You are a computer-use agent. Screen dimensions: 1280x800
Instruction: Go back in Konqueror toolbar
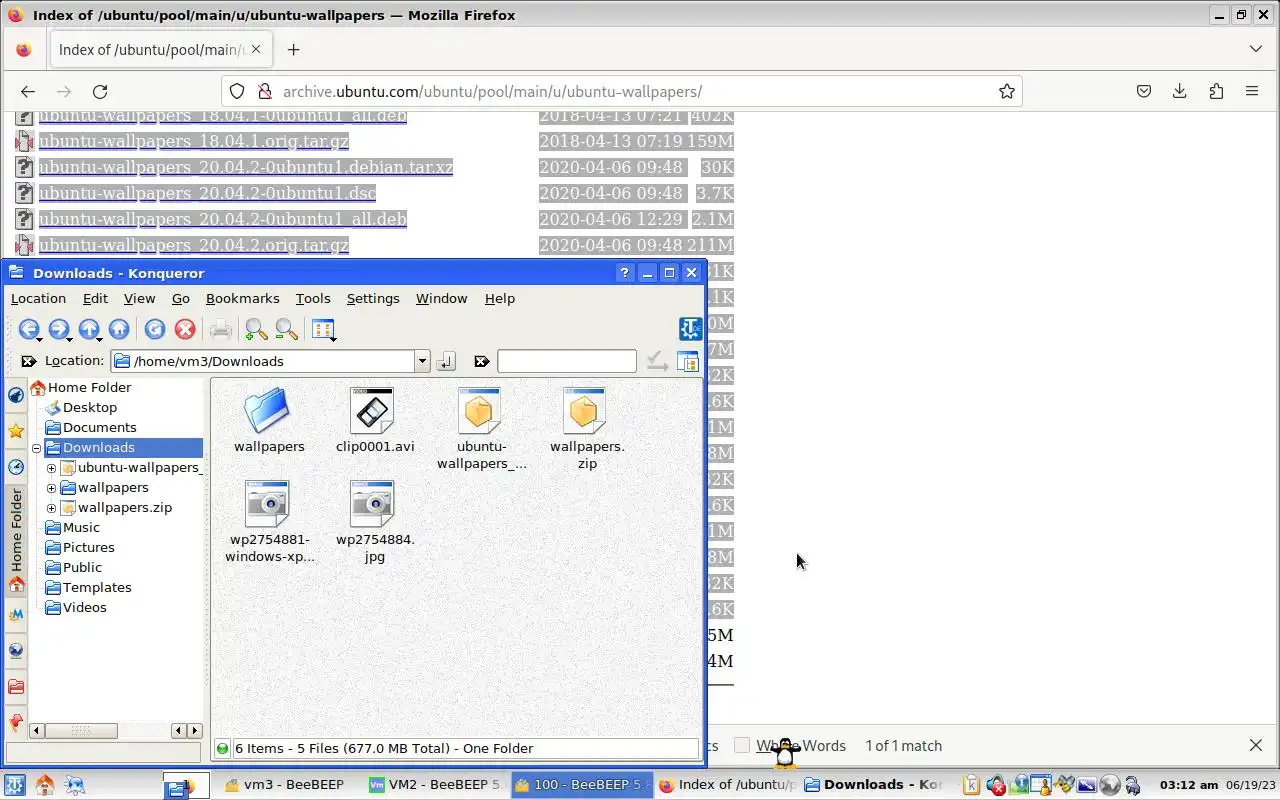coord(28,329)
